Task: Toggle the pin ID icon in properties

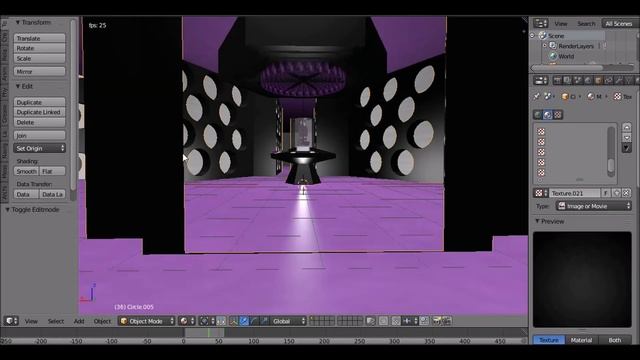Action: pyautogui.click(x=536, y=97)
